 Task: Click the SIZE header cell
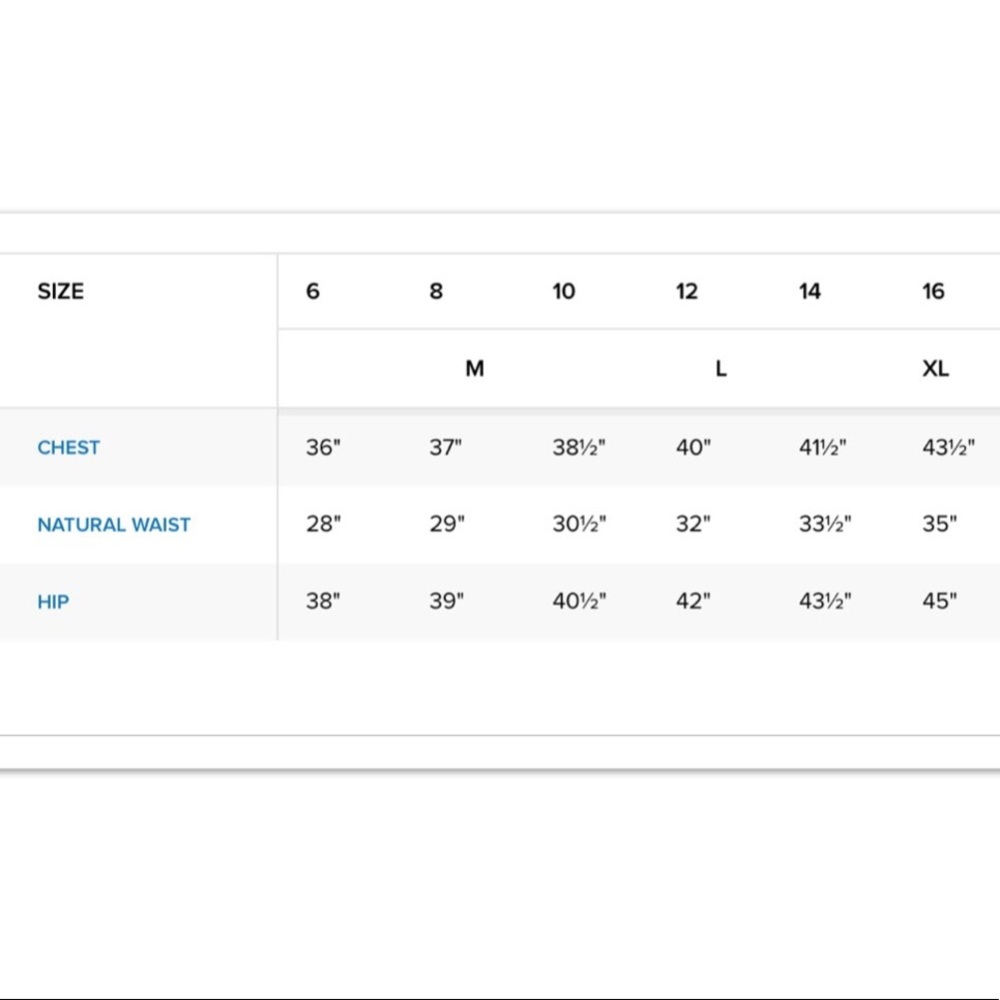[x=61, y=291]
